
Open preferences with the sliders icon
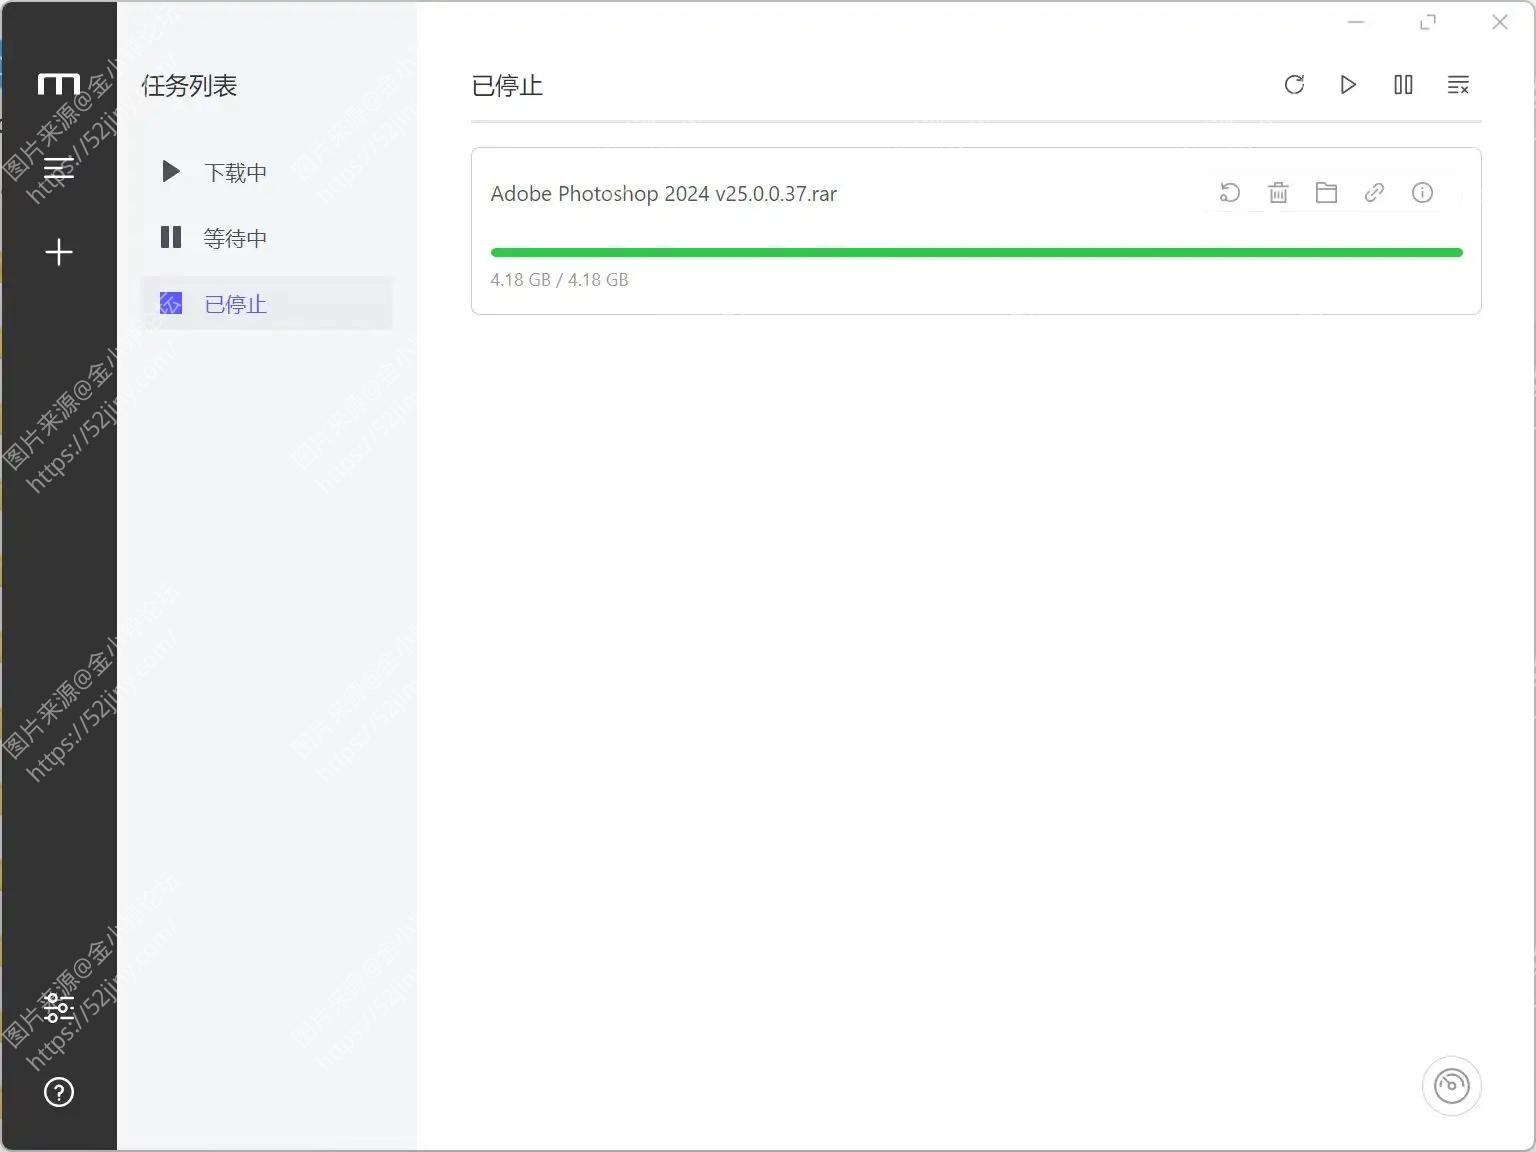58,1007
